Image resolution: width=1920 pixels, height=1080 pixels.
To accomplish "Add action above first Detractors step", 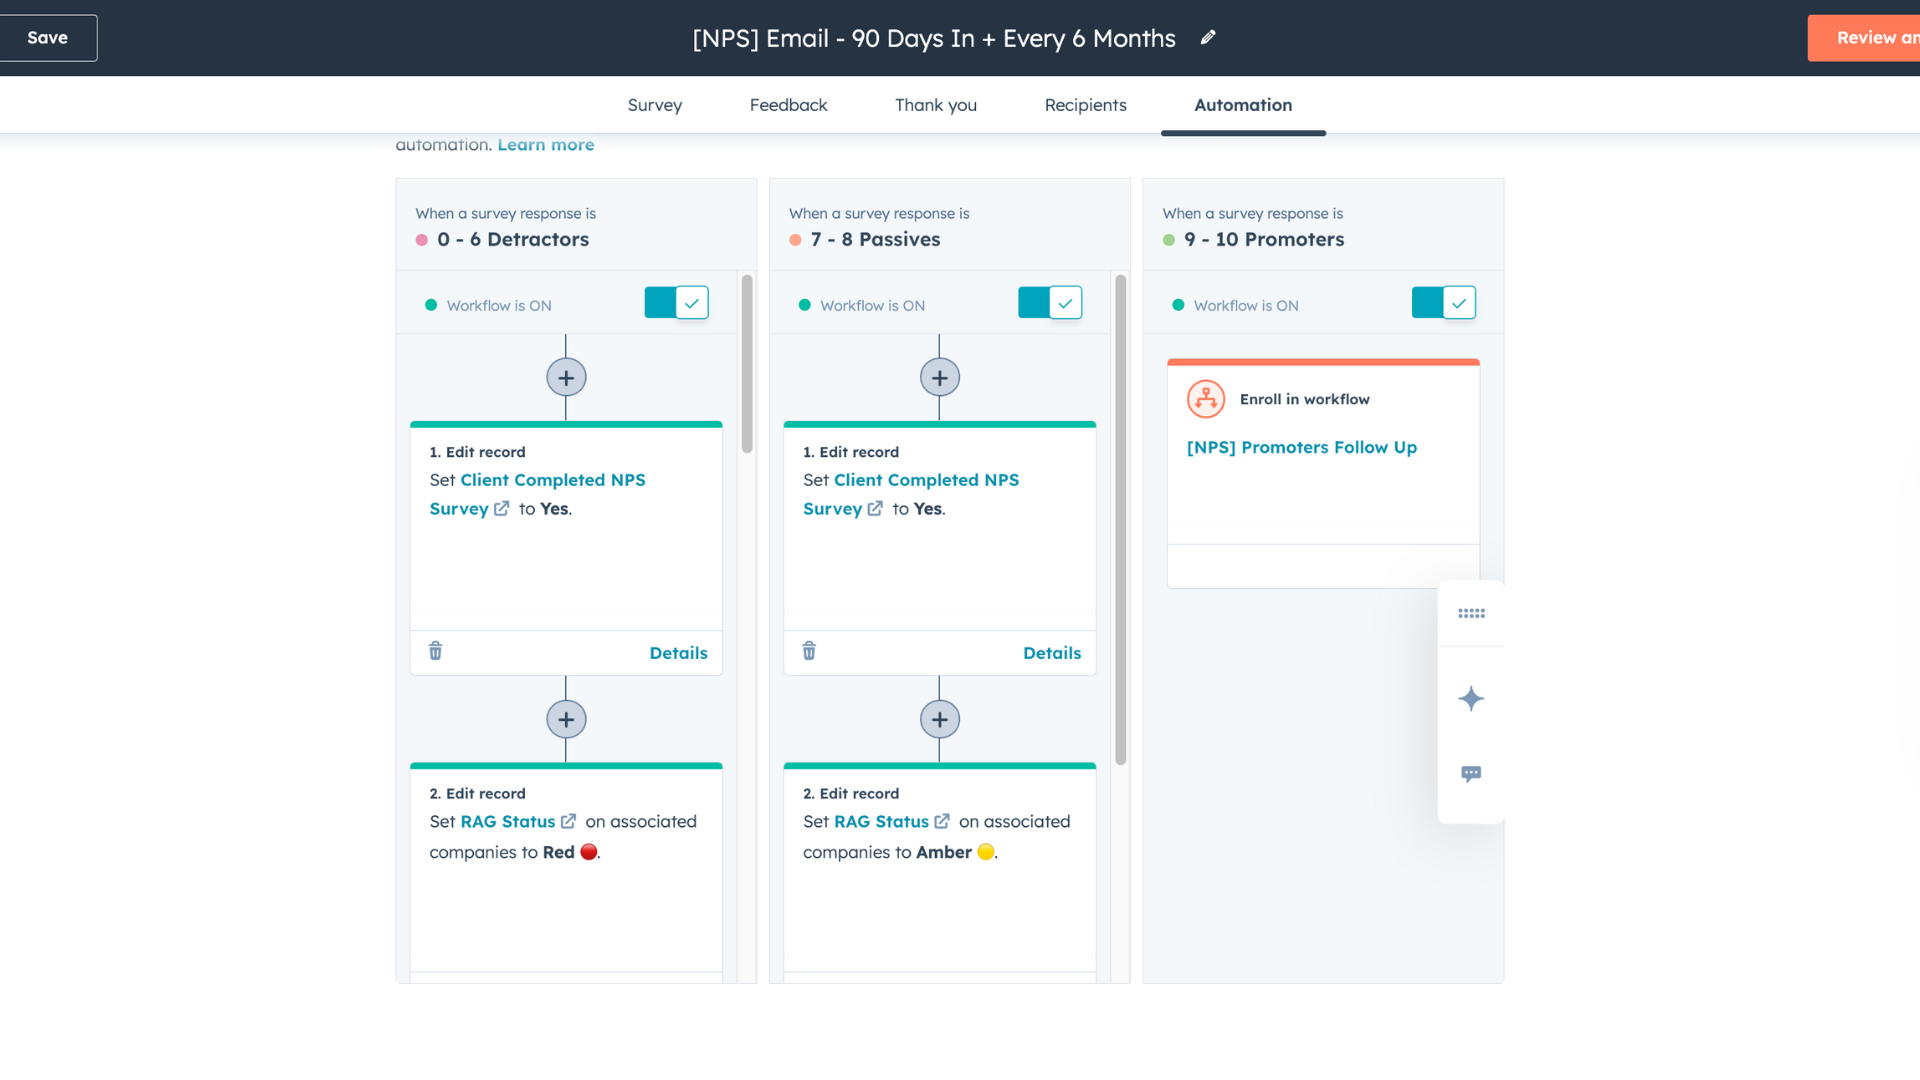I will [566, 378].
